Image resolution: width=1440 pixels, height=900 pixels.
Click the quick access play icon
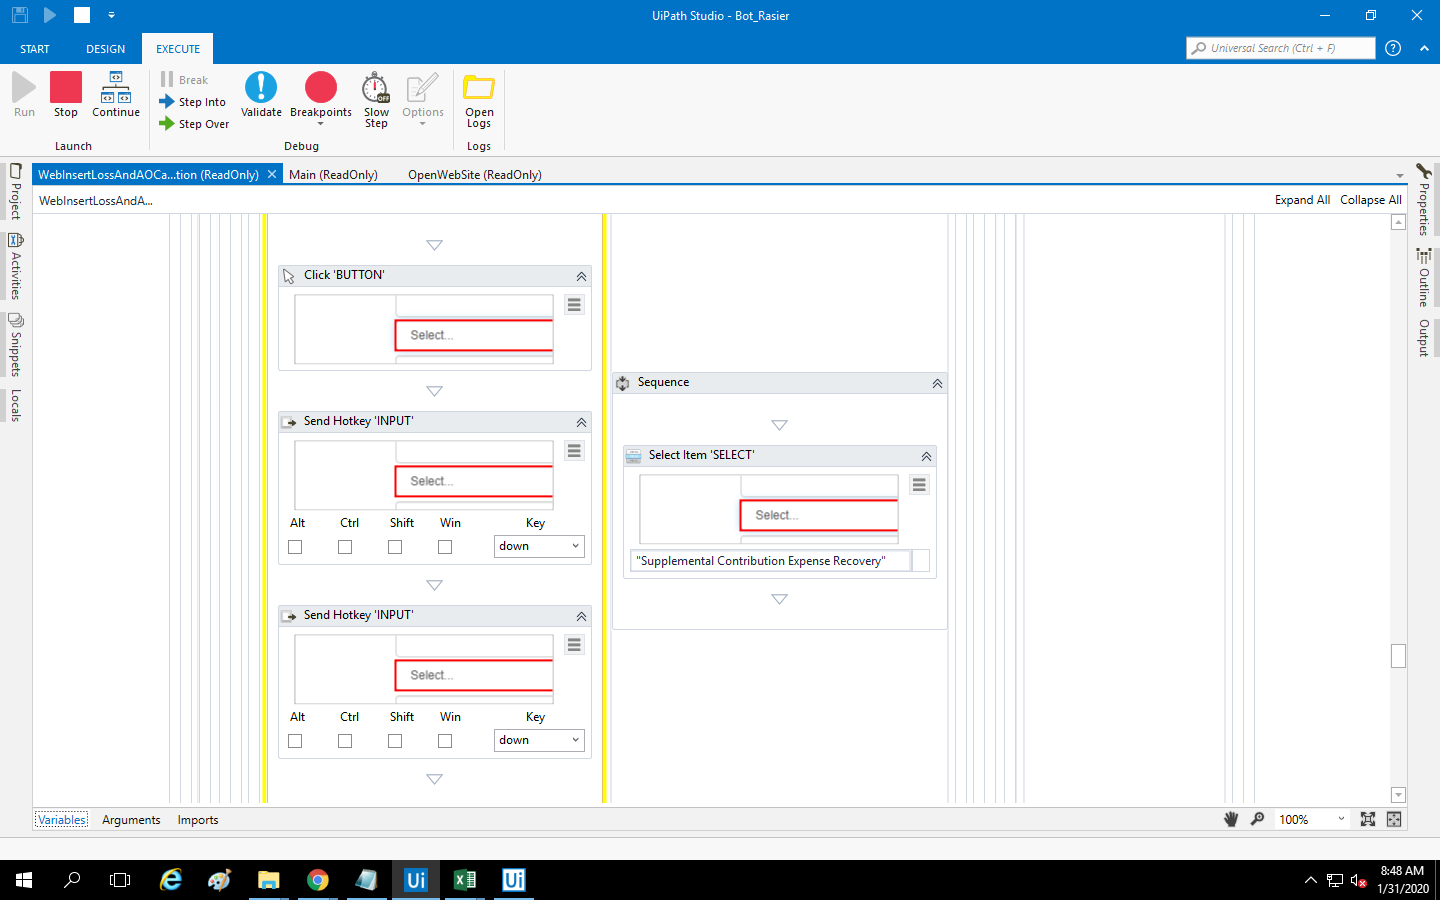[50, 15]
